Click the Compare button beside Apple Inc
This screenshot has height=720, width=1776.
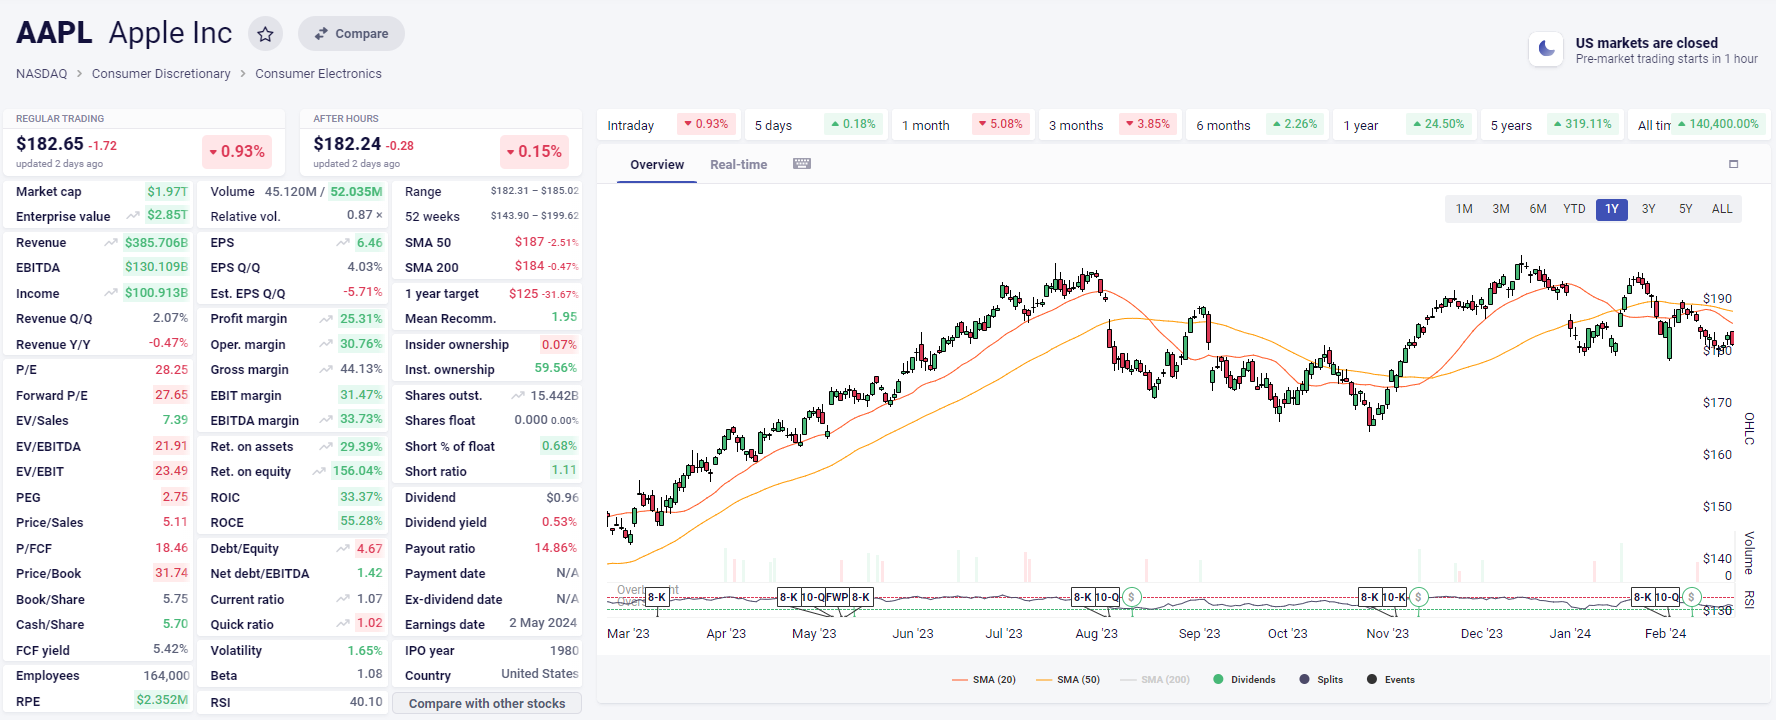coord(351,34)
